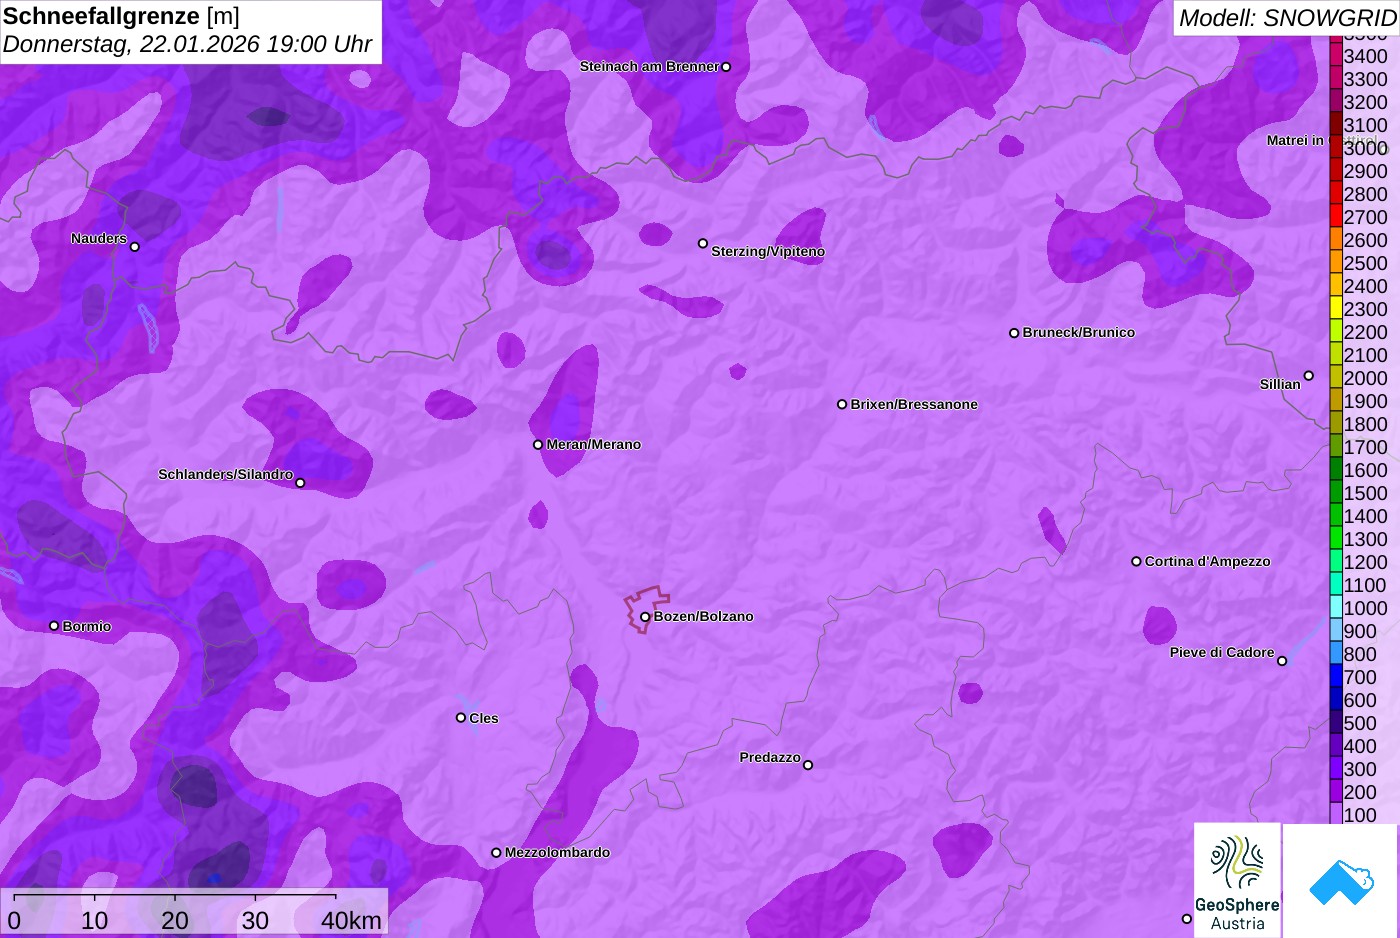Screen dimensions: 1400x938
Task: Select the 100 m legend color swatch
Action: [x=1335, y=813]
